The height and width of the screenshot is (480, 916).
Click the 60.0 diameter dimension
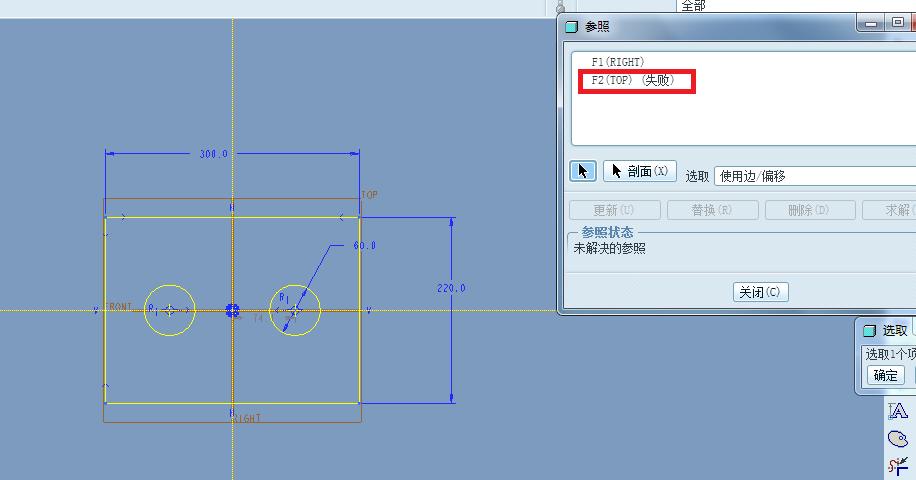[x=365, y=246]
